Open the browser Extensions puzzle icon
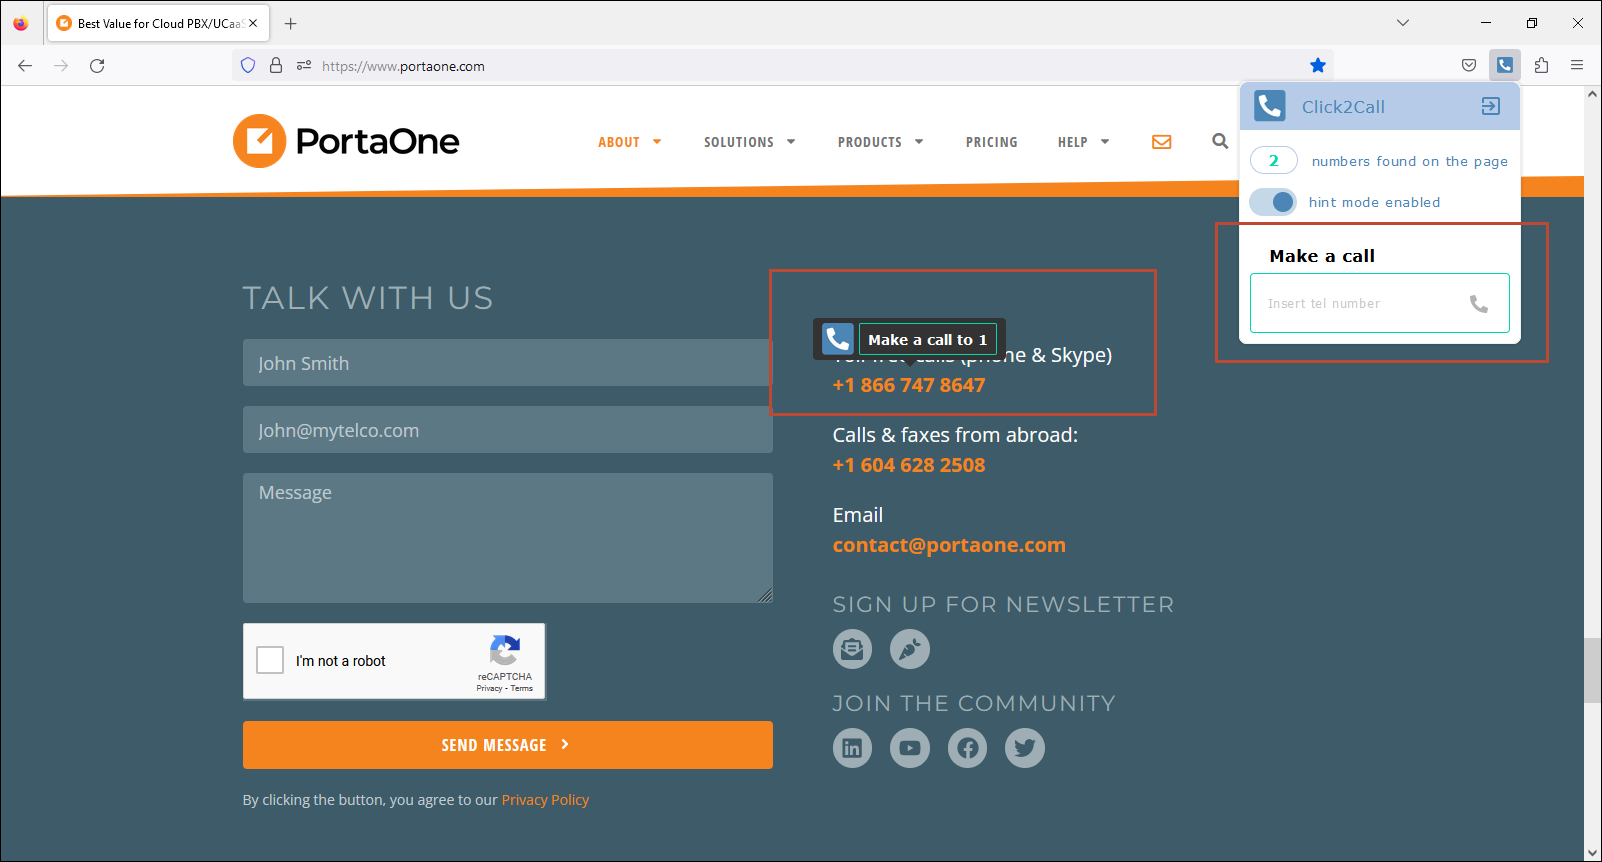 (1541, 65)
